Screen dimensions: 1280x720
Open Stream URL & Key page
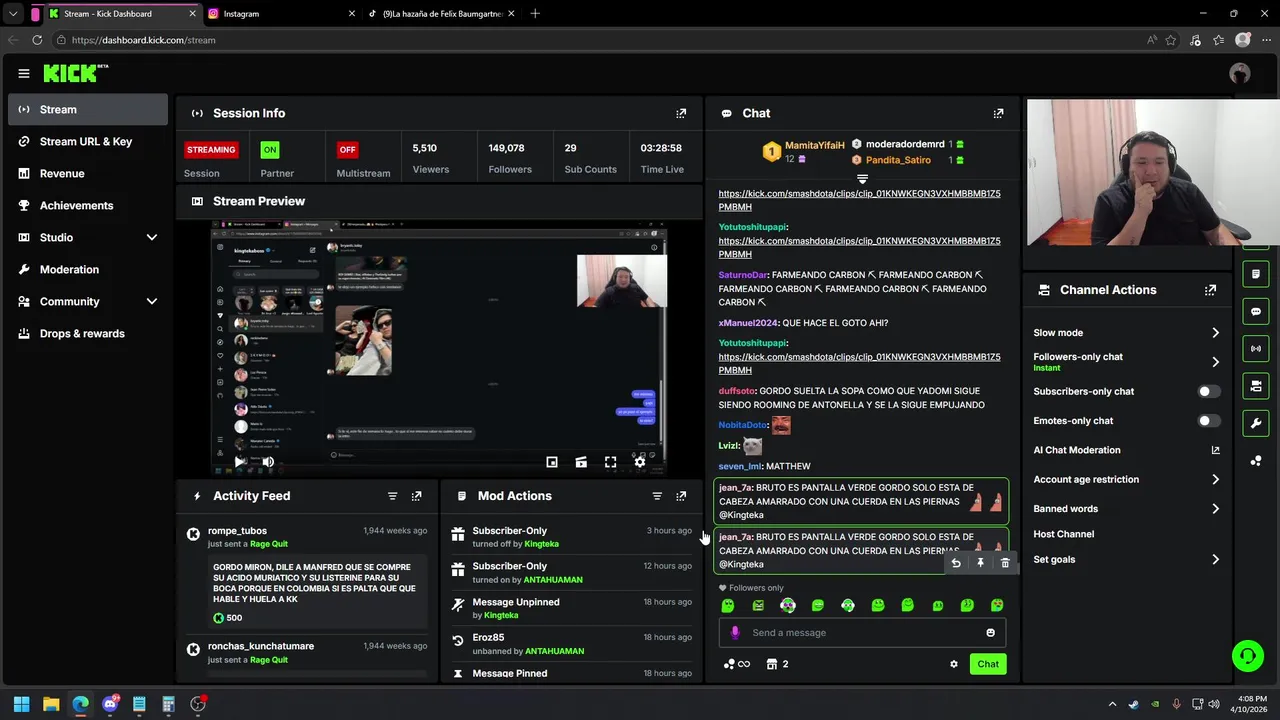pyautogui.click(x=88, y=142)
